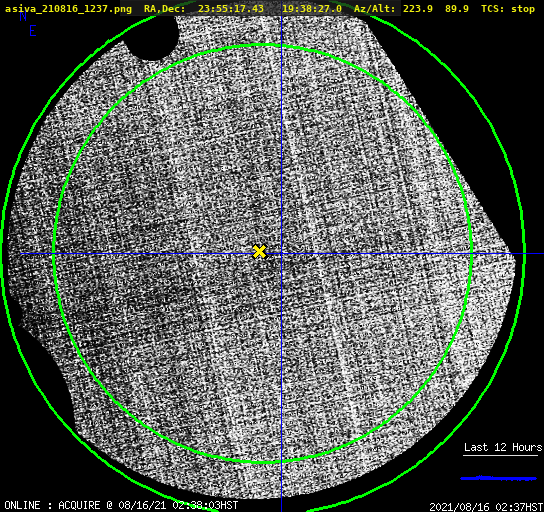Click the blue crosshair intersection point

tap(281, 254)
